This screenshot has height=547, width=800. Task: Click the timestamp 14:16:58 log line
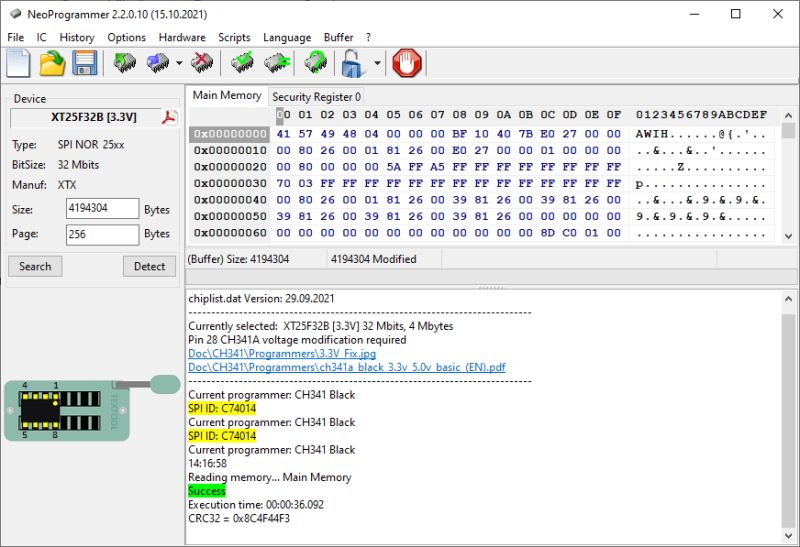(207, 463)
